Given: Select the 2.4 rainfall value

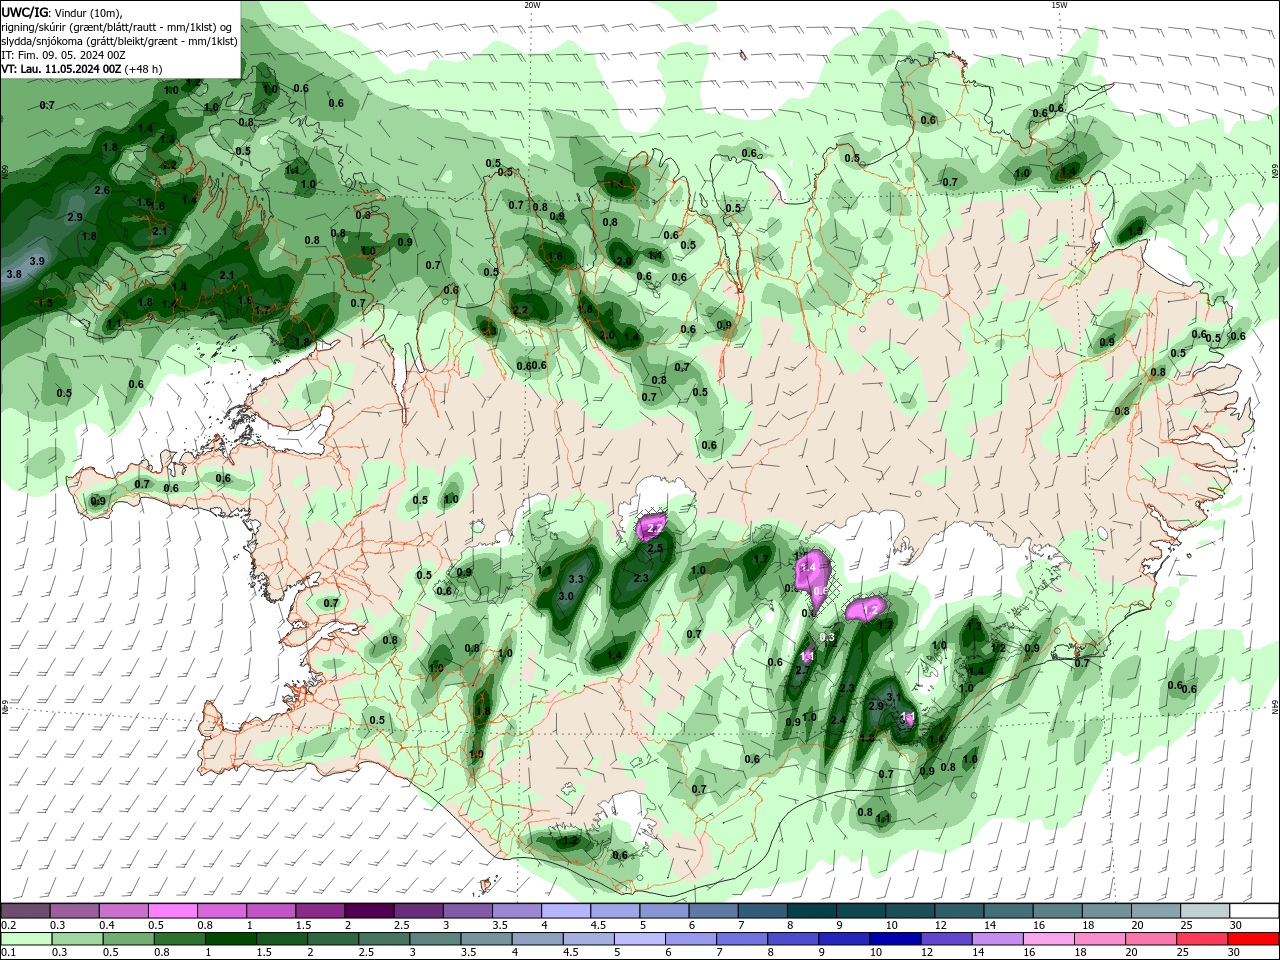Looking at the screenshot, I should 838,720.
